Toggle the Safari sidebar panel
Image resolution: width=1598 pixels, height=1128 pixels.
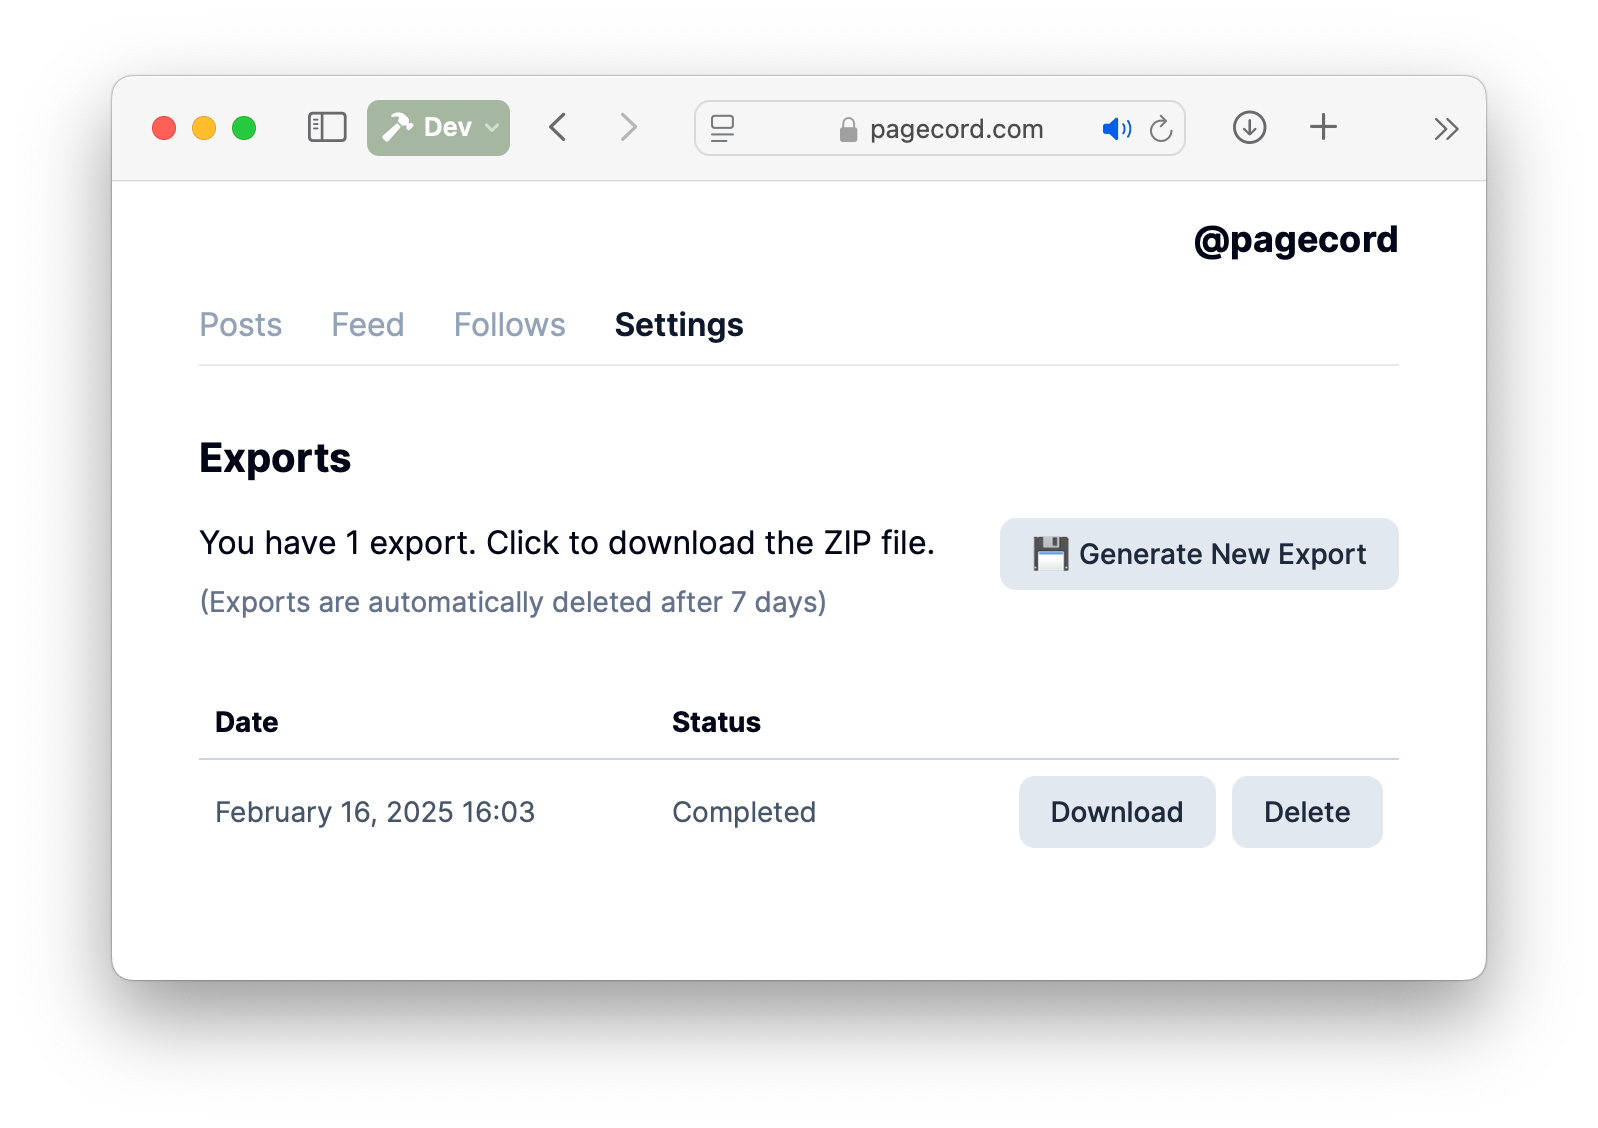coord(326,128)
